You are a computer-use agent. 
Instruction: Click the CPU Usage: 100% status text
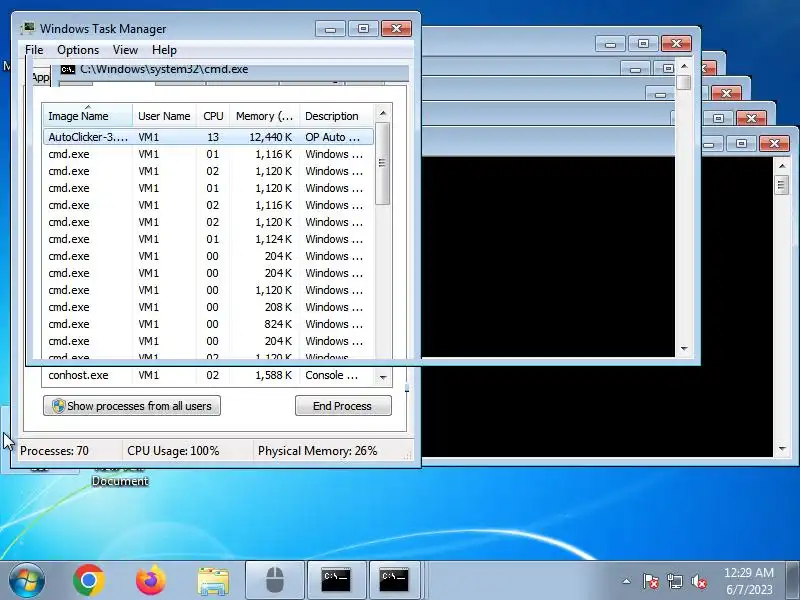[x=173, y=451]
